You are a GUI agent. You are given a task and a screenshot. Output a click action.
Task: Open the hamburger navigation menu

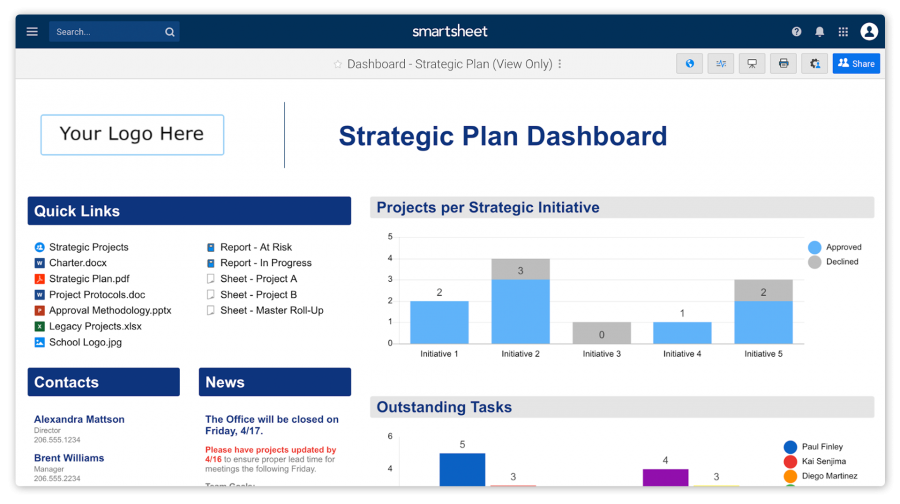(x=32, y=32)
